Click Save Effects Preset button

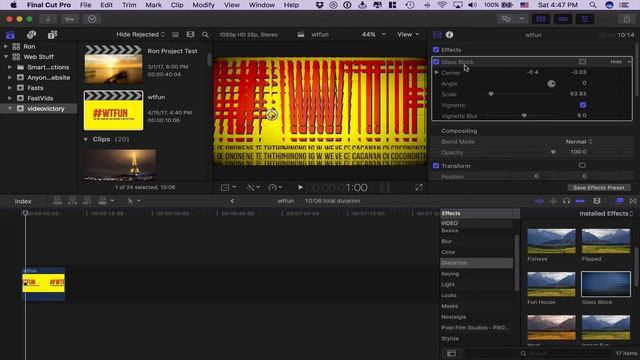coord(599,188)
